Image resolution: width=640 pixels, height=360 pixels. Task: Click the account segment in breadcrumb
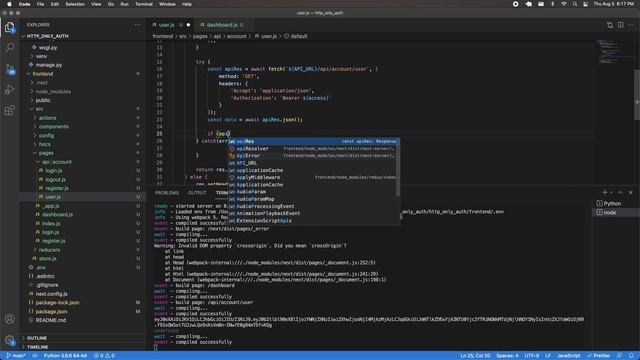[x=236, y=36]
